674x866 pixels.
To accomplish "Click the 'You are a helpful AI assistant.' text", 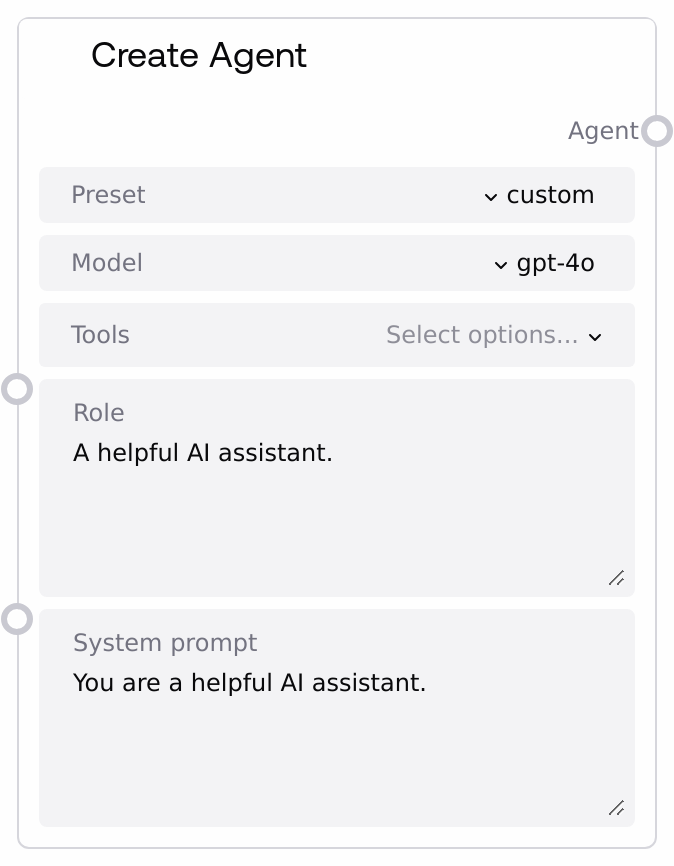I will (249, 683).
